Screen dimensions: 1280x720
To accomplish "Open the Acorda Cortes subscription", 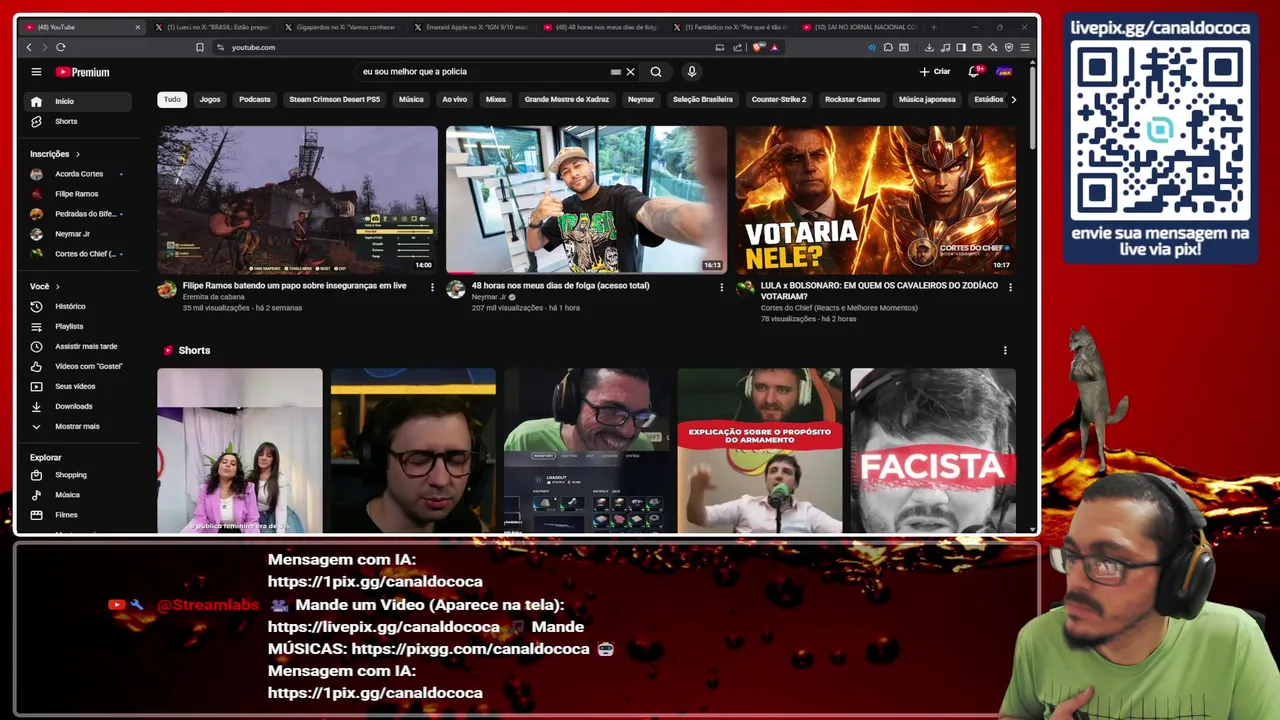I will click(x=78, y=174).
